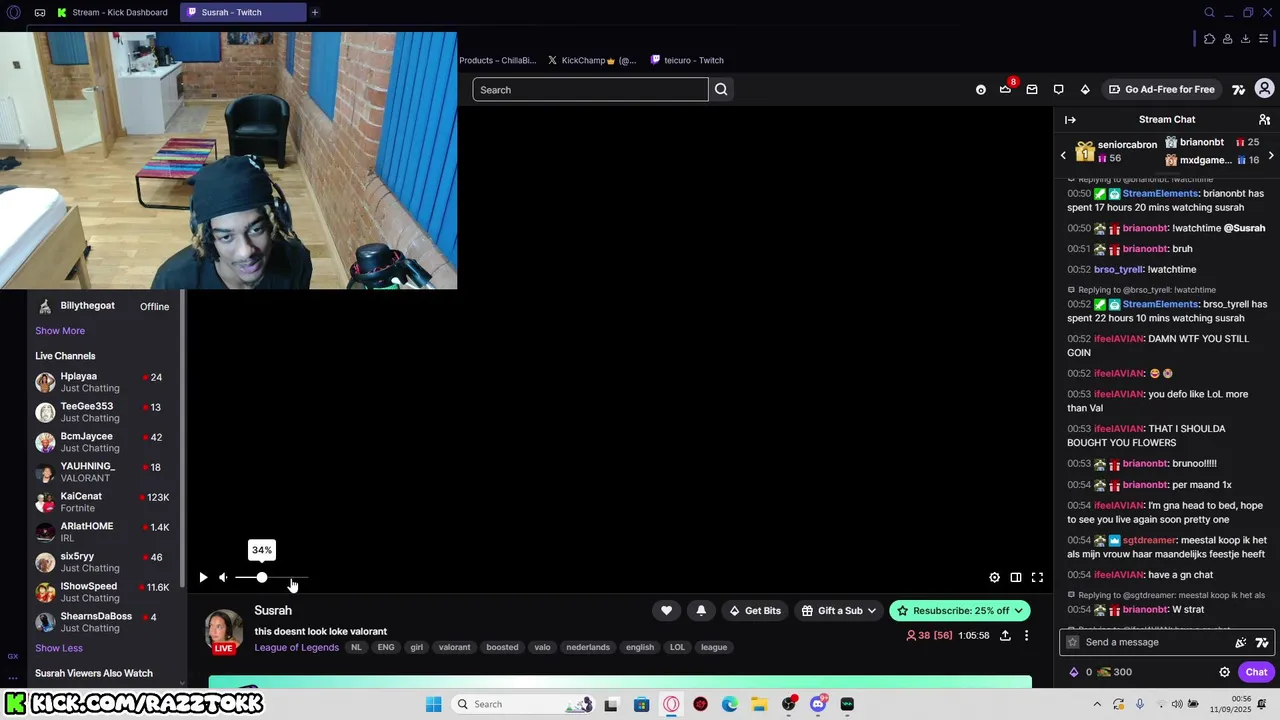Open the Bits diamond icon in header
Viewport: 1280px width, 720px height.
[1085, 89]
